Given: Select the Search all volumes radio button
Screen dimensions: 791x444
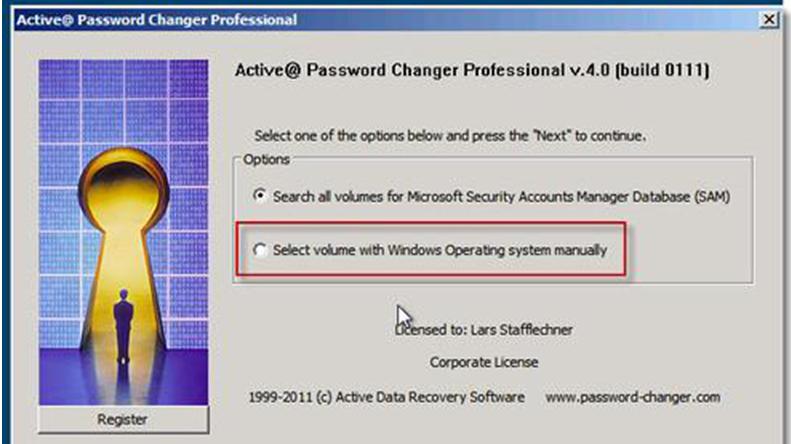Looking at the screenshot, I should point(261,197).
